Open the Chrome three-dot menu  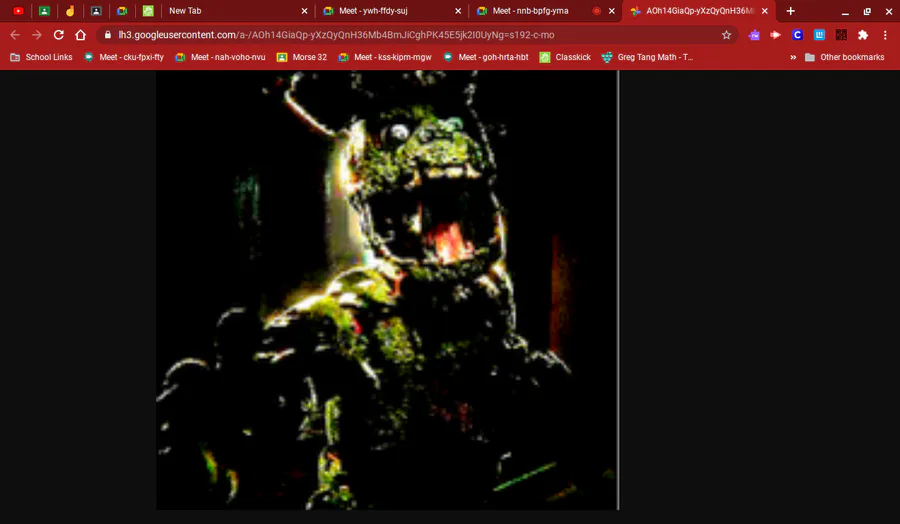click(885, 35)
